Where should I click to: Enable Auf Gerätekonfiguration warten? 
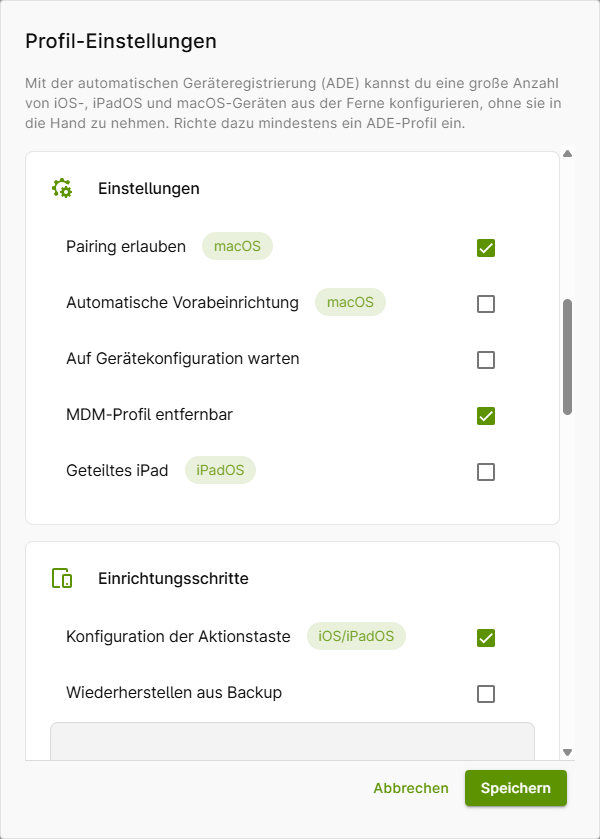pyautogui.click(x=486, y=360)
